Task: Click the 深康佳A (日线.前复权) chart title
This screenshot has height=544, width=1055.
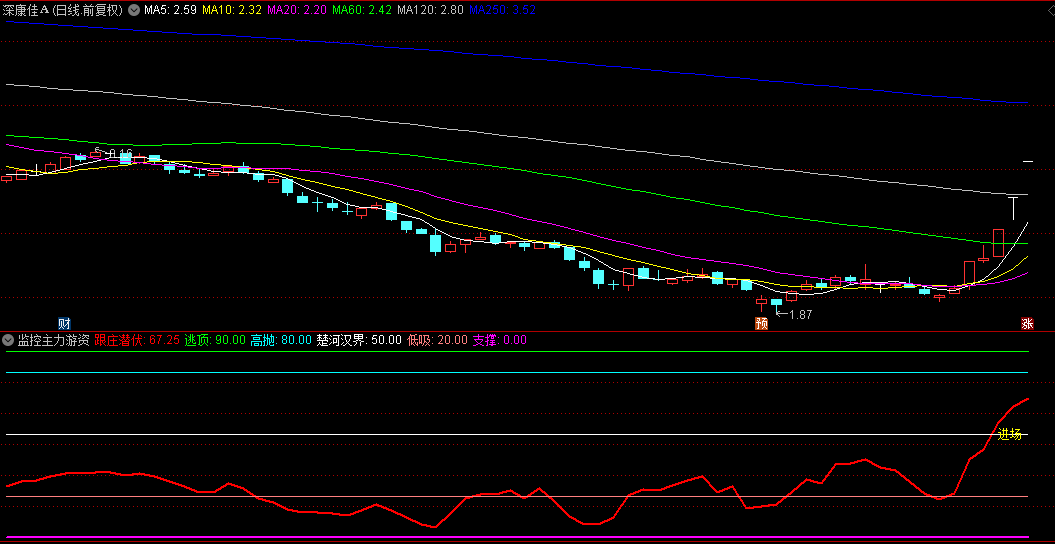Action: coord(63,10)
